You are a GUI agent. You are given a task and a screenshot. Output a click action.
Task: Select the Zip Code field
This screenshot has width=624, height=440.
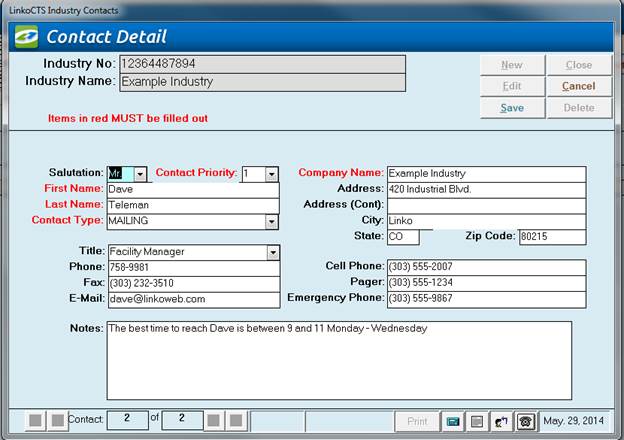coord(551,237)
